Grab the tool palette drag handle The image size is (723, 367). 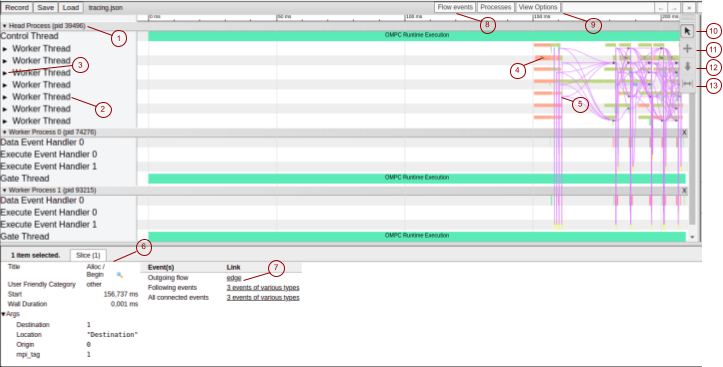tap(687, 19)
